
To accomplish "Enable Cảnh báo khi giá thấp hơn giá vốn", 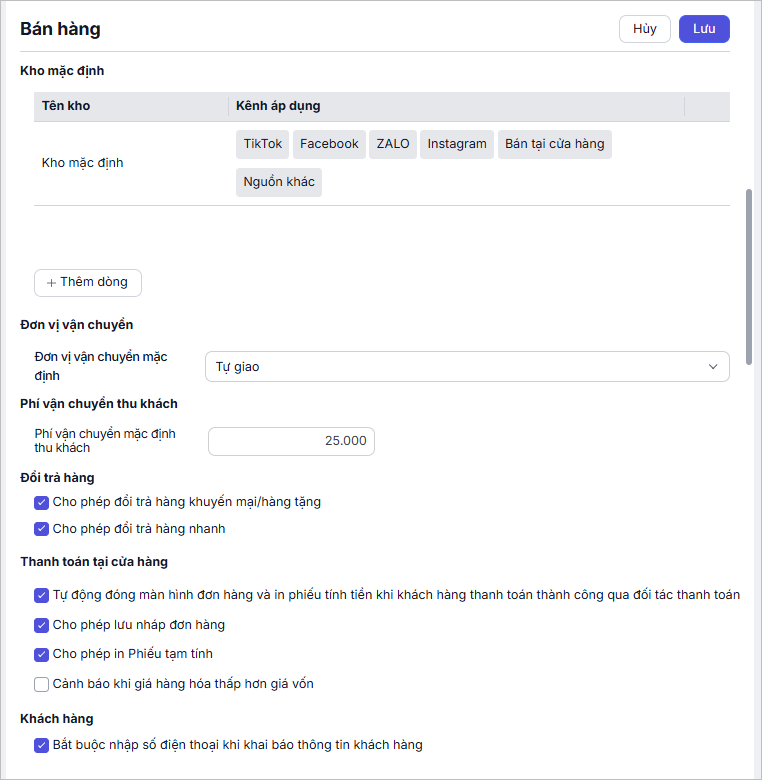I will 42,684.
